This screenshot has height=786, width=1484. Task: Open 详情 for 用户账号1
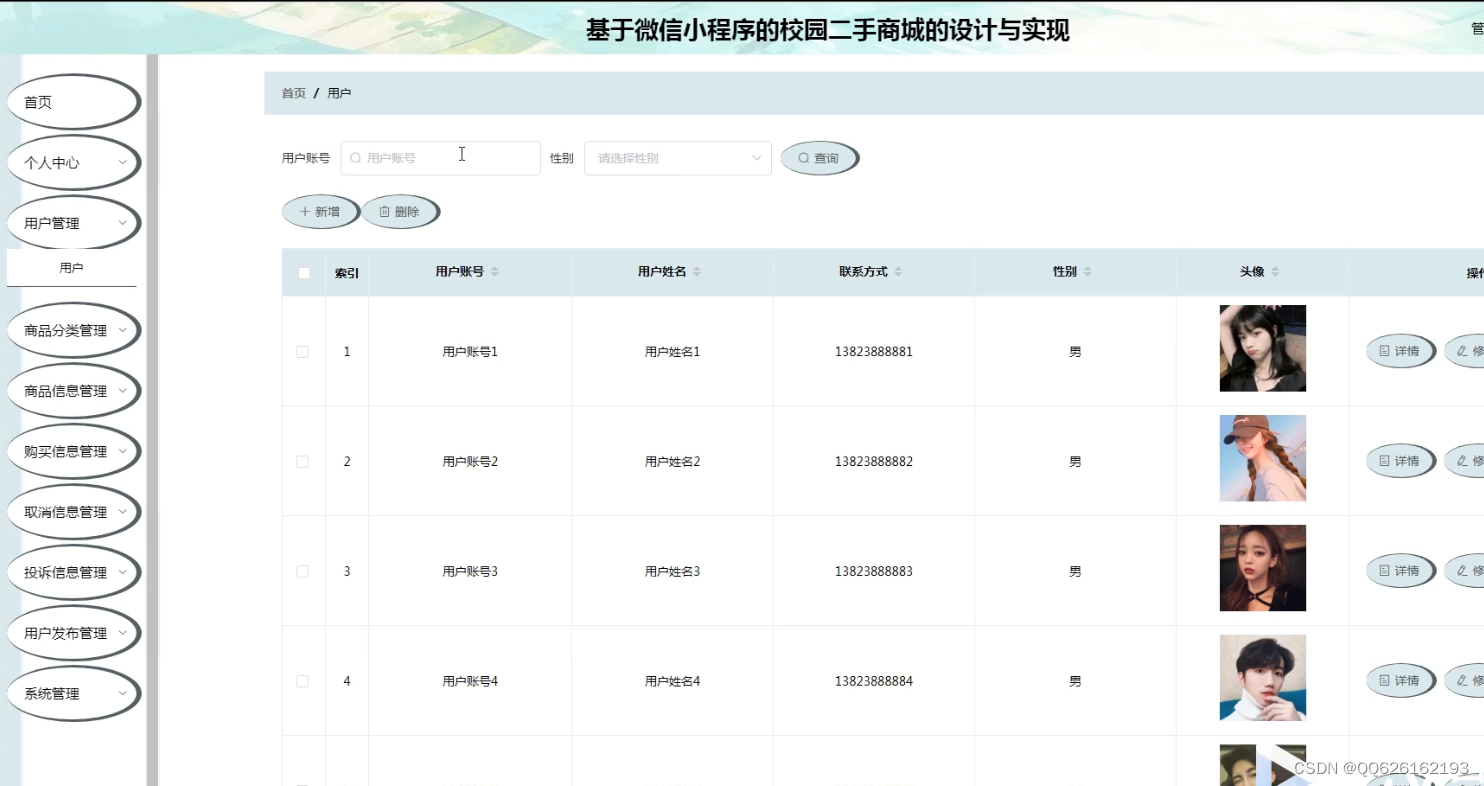point(1401,351)
